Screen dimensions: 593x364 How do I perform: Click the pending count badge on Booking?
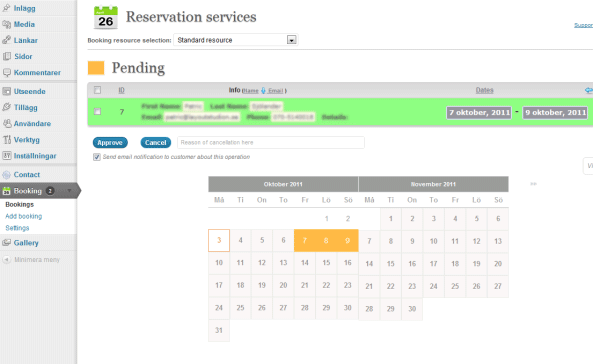pyautogui.click(x=50, y=191)
